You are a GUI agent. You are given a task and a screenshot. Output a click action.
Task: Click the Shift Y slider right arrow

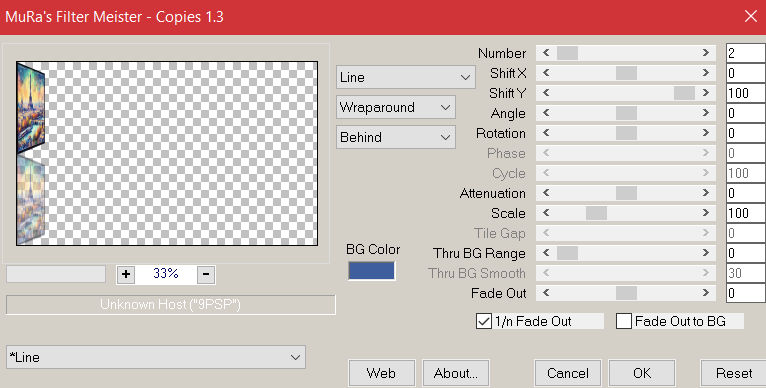click(705, 93)
